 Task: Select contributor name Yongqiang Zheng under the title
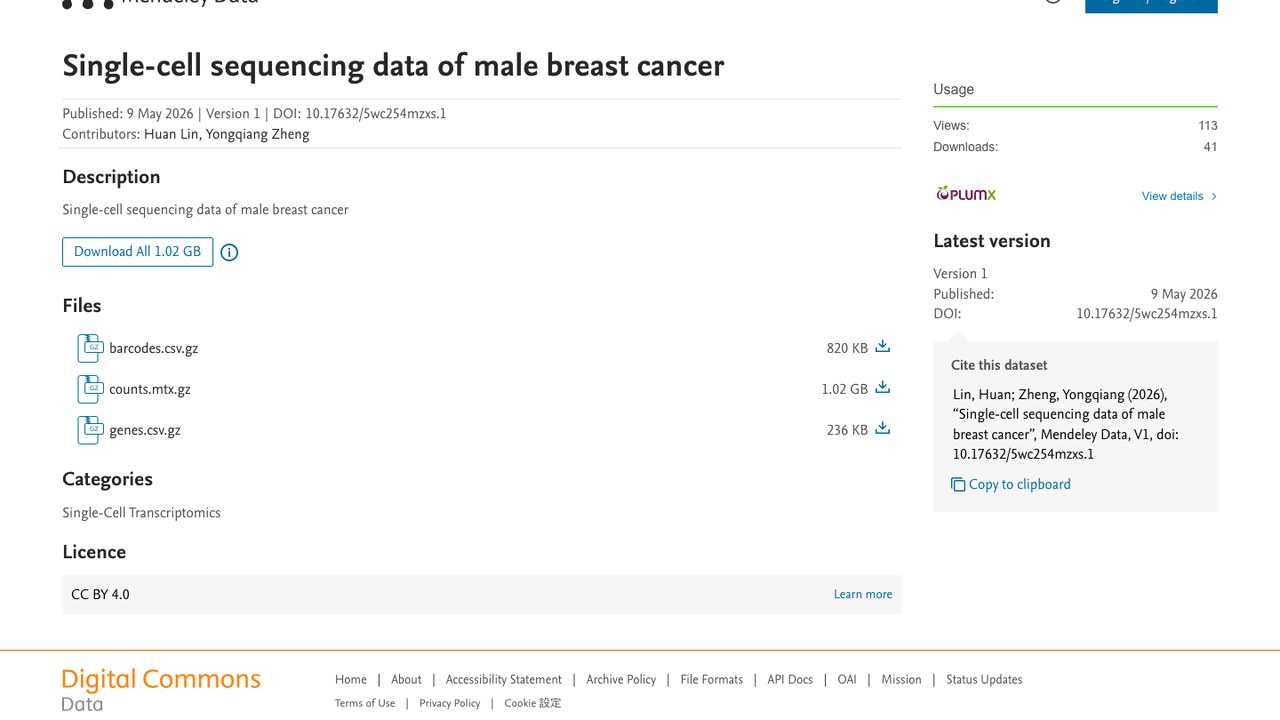pyautogui.click(x=257, y=134)
